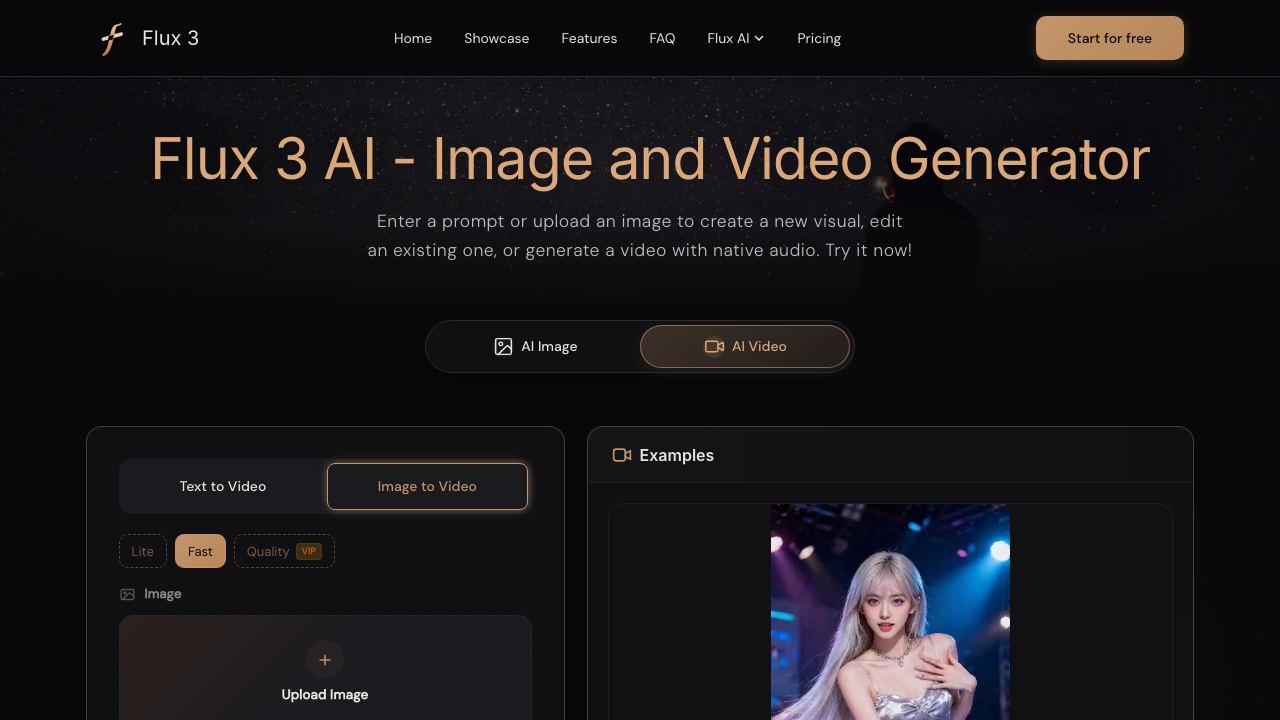Choose the Lite model option
The image size is (1280, 720).
[x=143, y=551]
